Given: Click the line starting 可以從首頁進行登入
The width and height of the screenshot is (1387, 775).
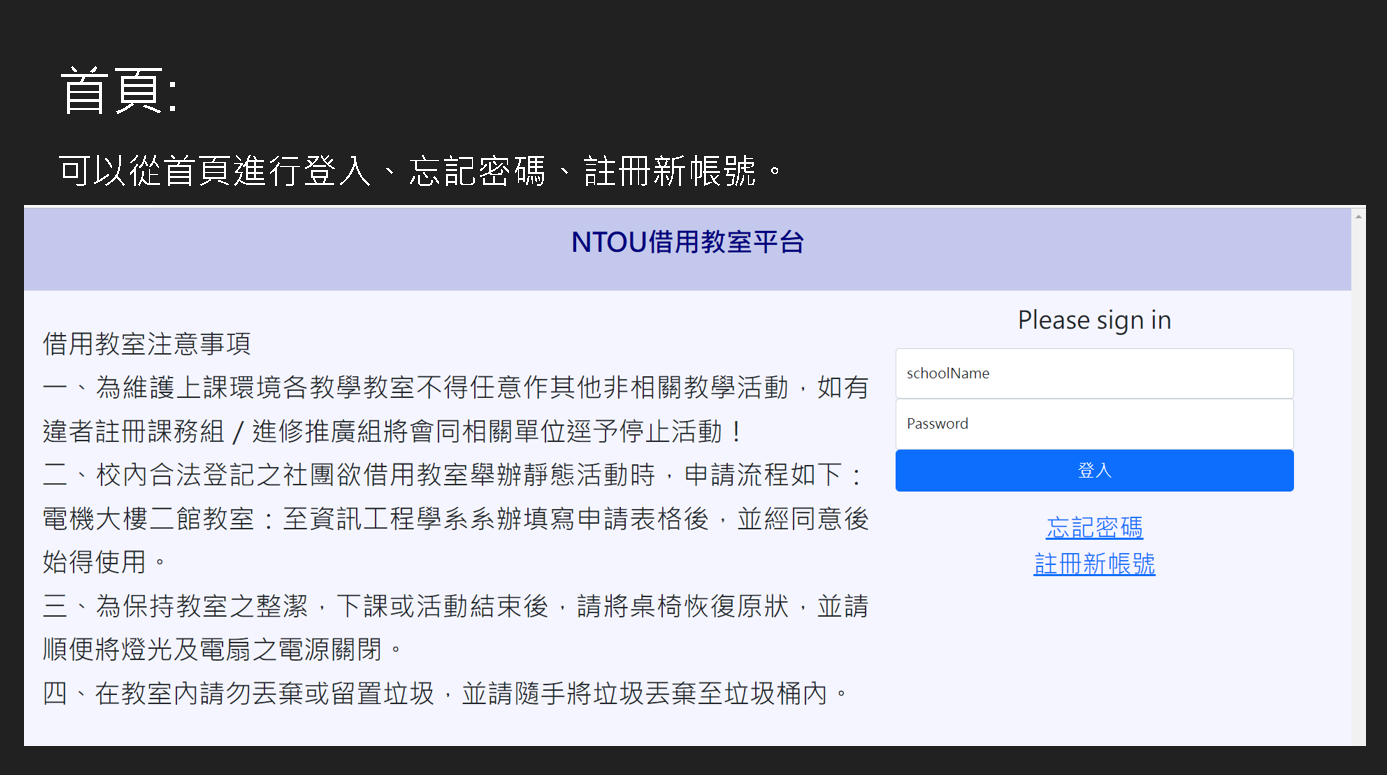Looking at the screenshot, I should (x=422, y=171).
